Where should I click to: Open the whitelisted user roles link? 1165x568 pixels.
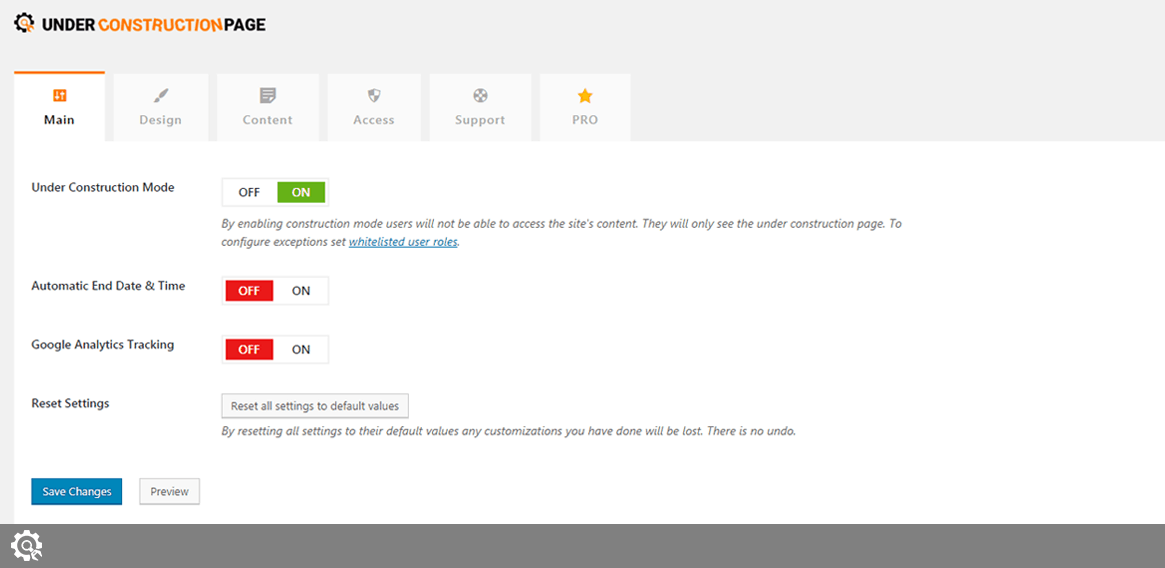[403, 242]
